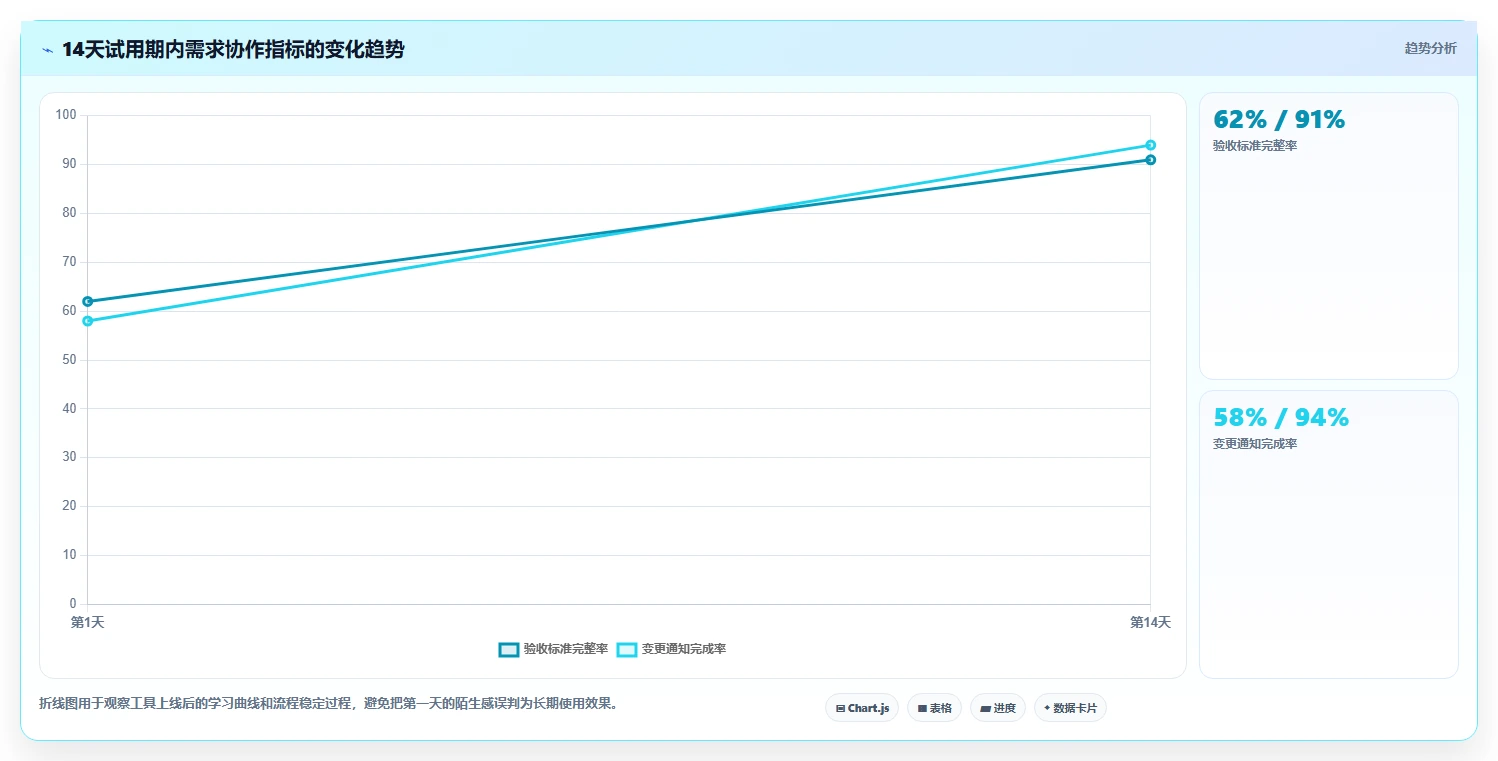The height and width of the screenshot is (761, 1498).
Task: Click the chart title 14天试用期内需求协作指标的变化趋势
Action: [233, 49]
